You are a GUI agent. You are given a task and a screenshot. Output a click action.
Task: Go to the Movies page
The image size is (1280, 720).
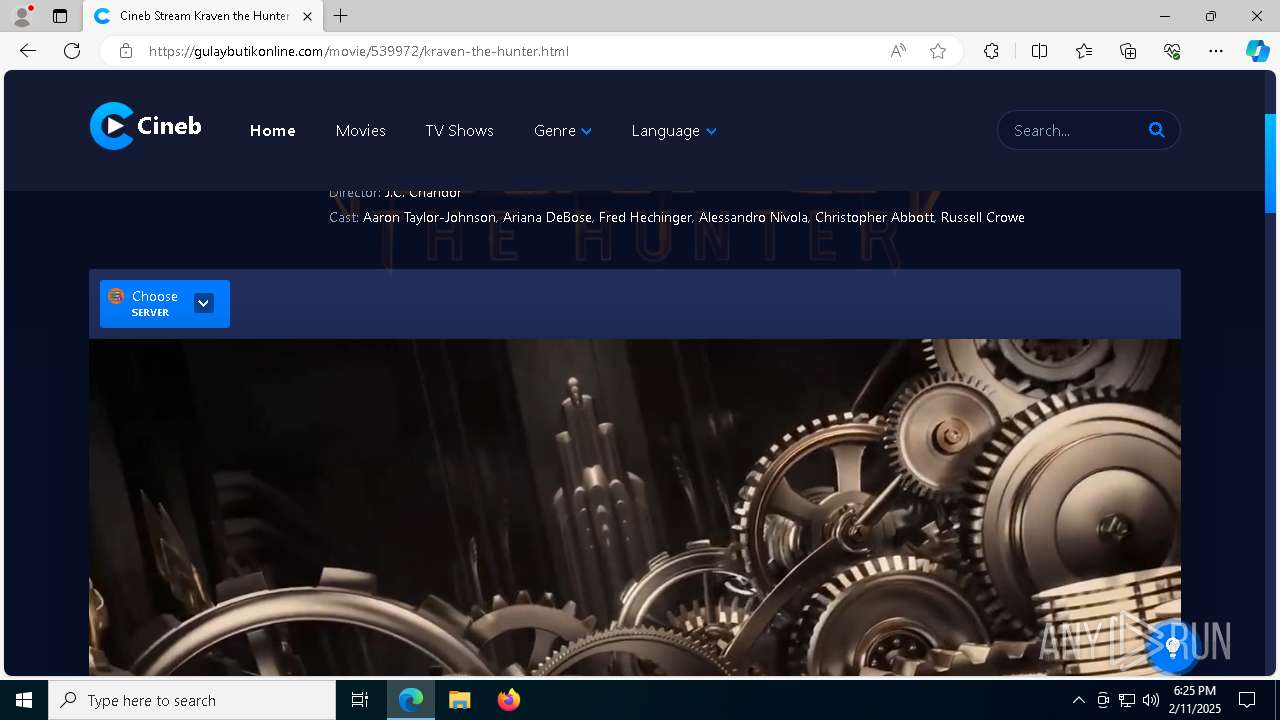[360, 131]
